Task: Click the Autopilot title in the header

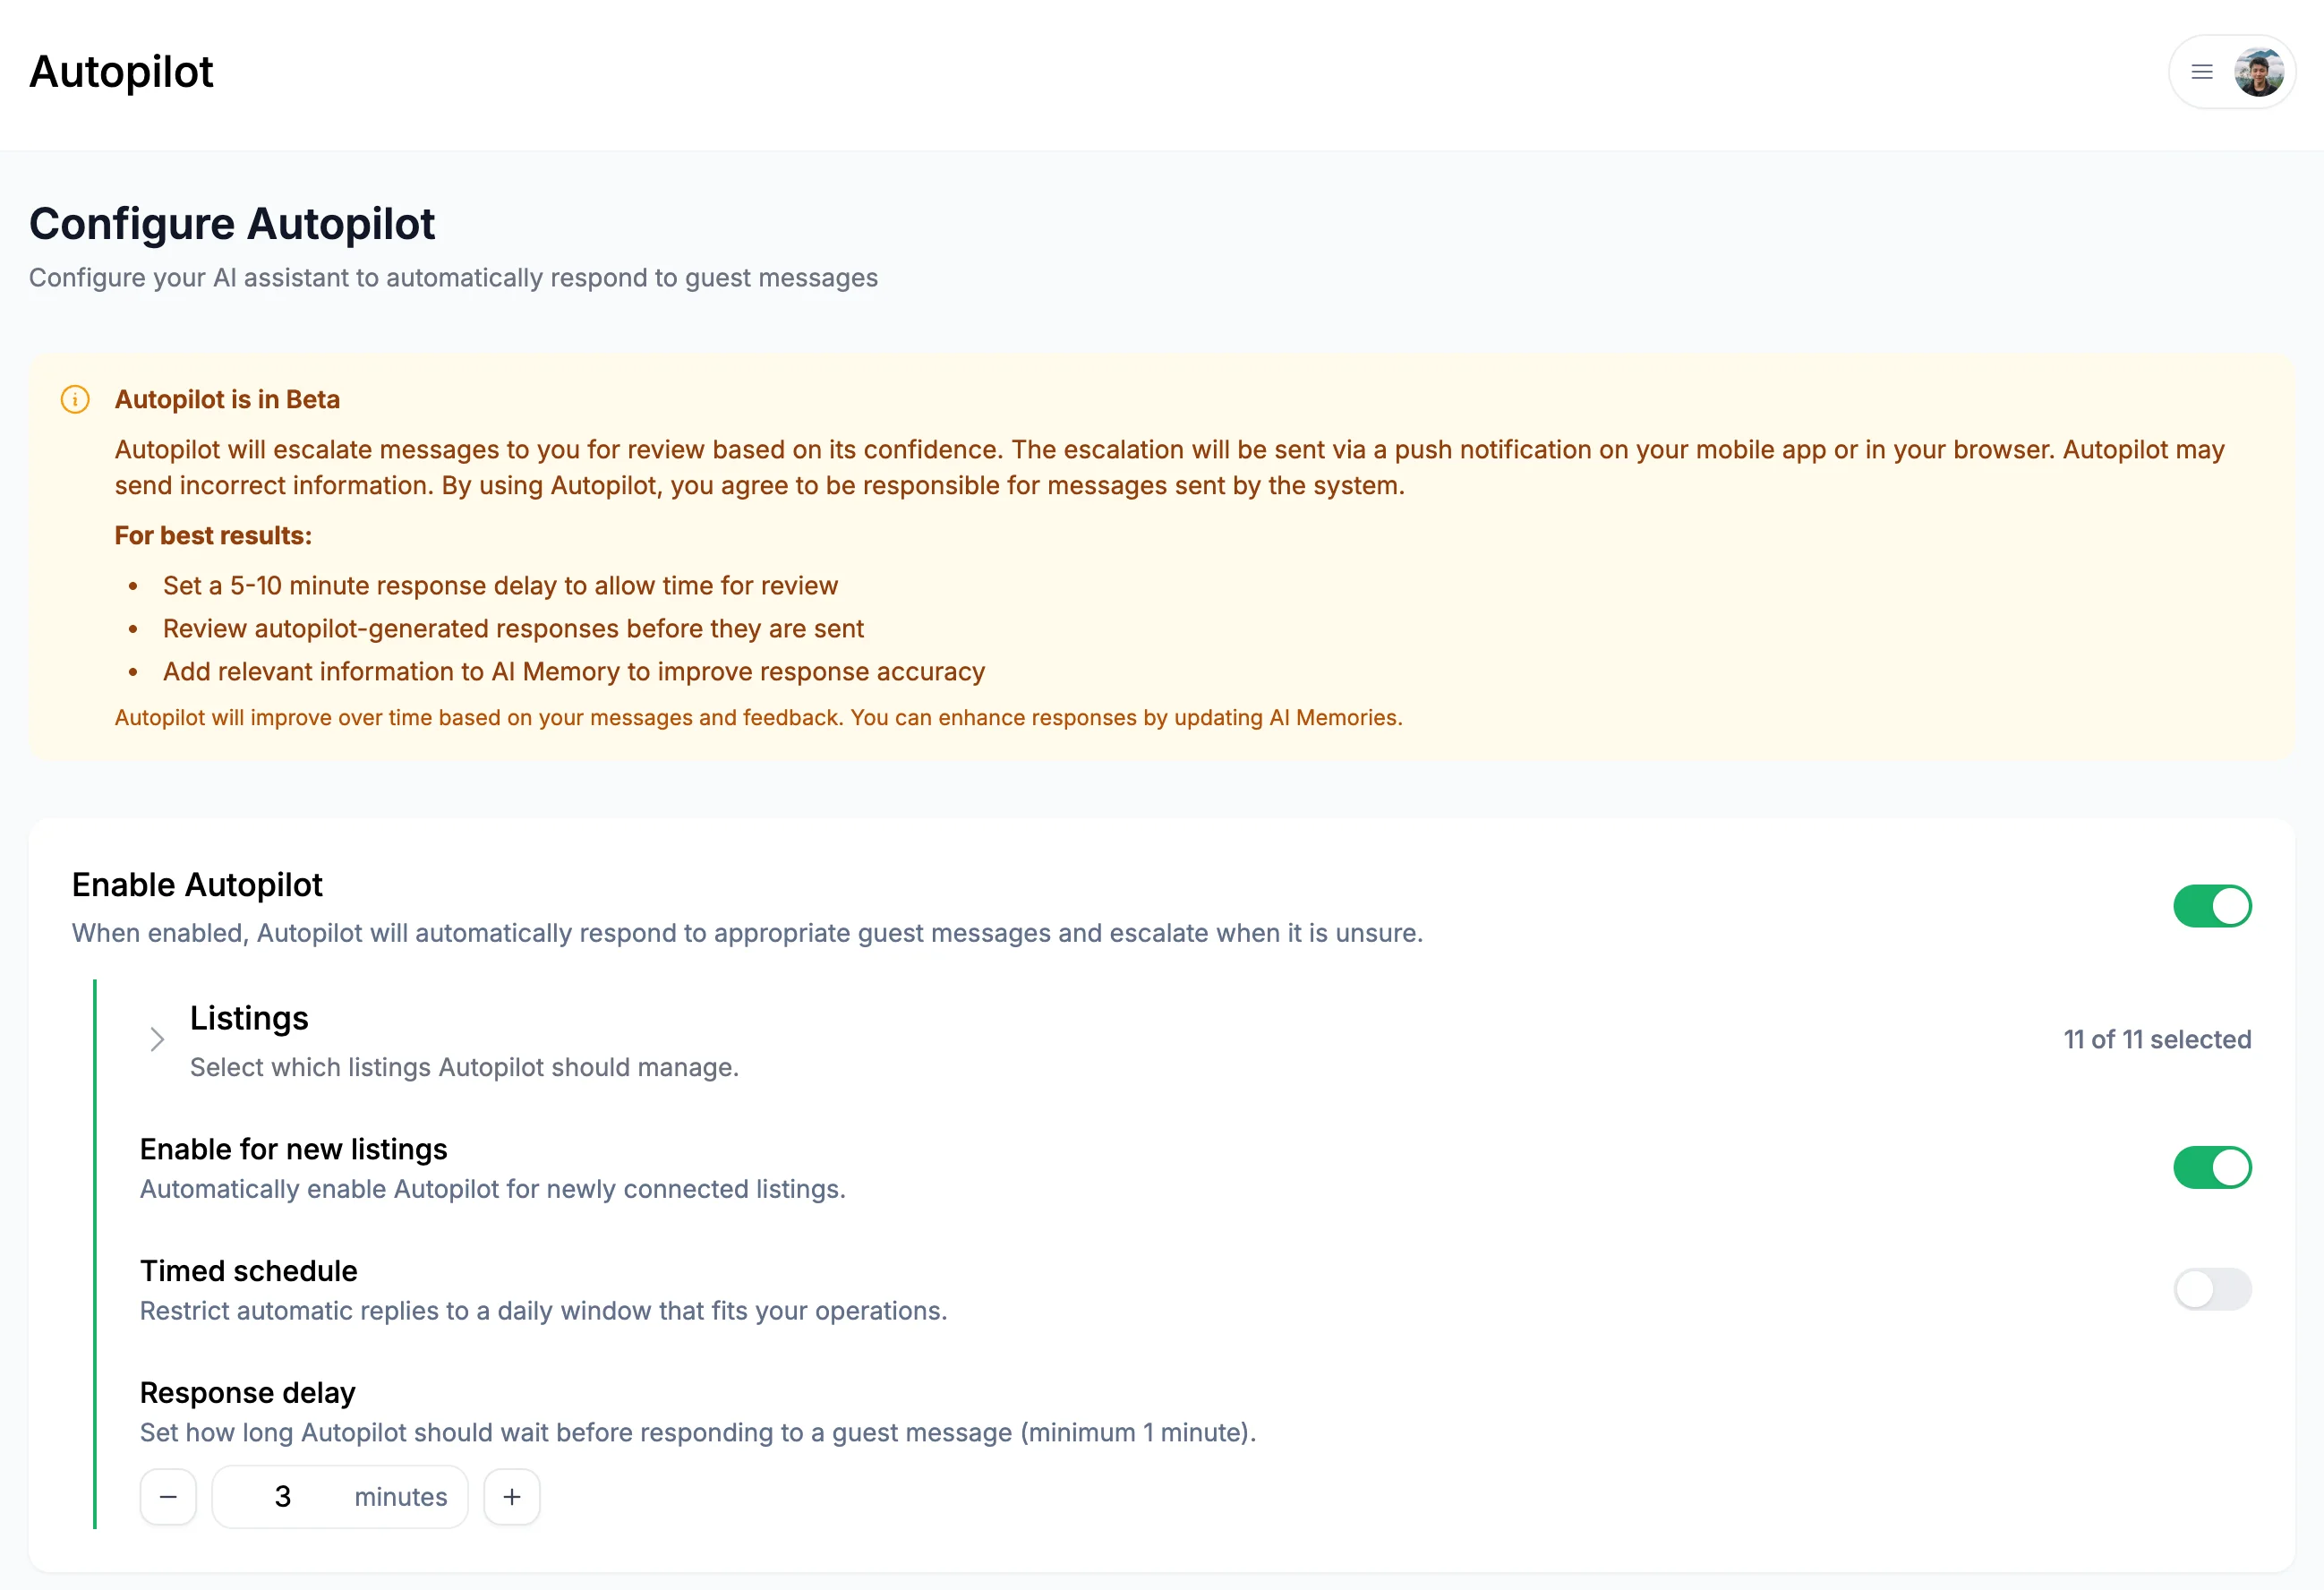Action: coord(121,72)
